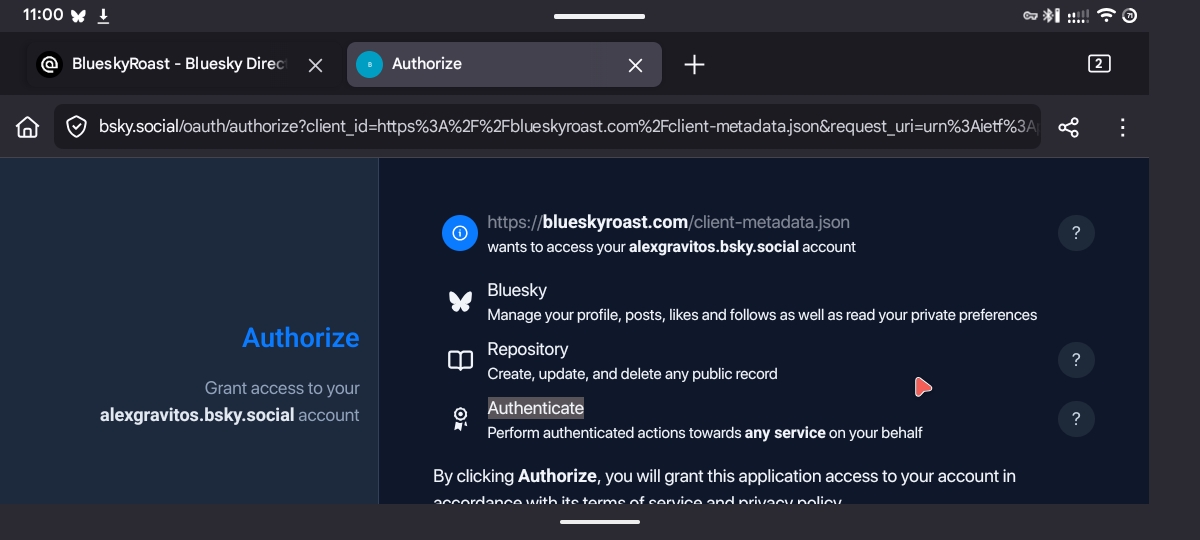Tap the Authenticate badge icon
1200x540 pixels.
[x=460, y=419]
